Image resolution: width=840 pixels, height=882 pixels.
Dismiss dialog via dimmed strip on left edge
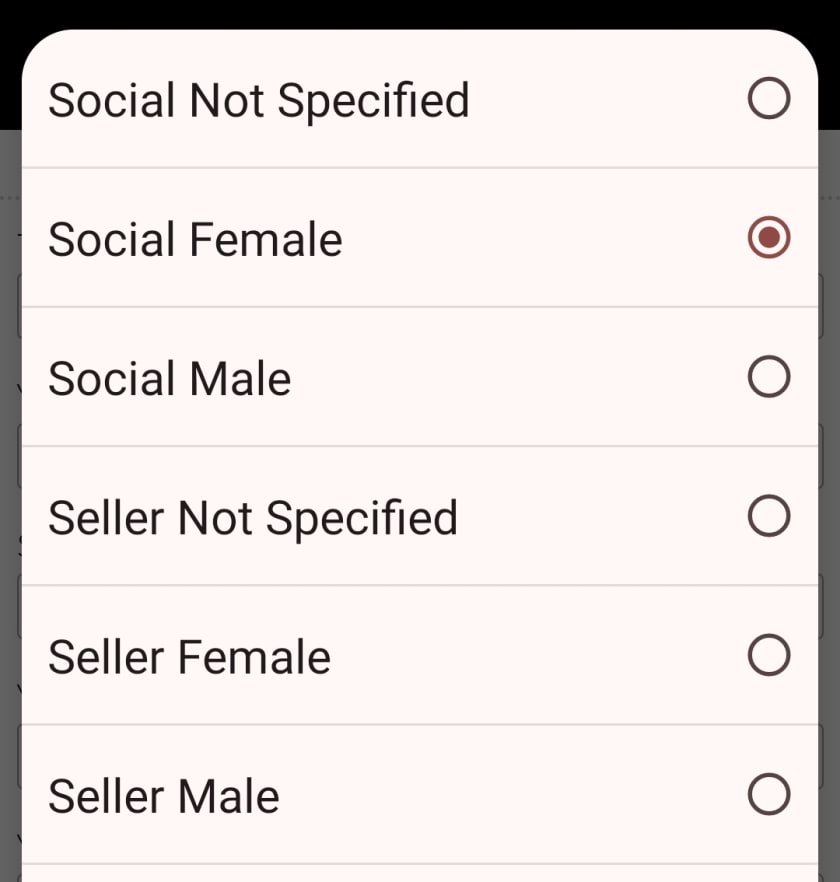tap(10, 506)
